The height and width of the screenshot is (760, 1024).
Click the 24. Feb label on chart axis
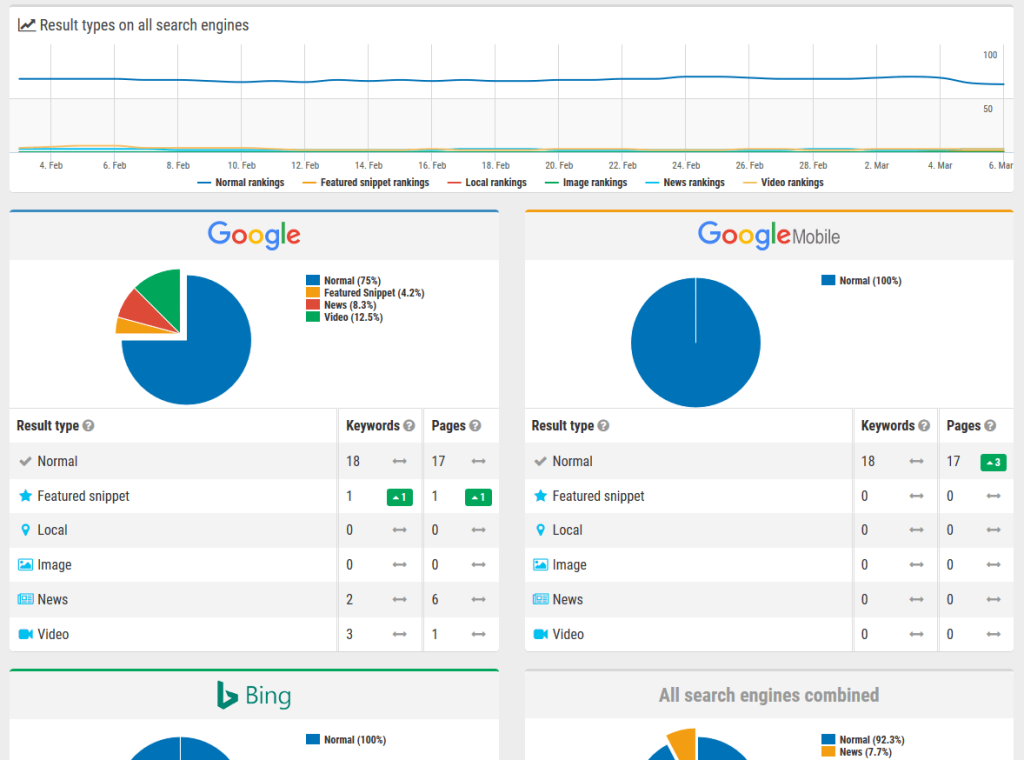point(686,166)
